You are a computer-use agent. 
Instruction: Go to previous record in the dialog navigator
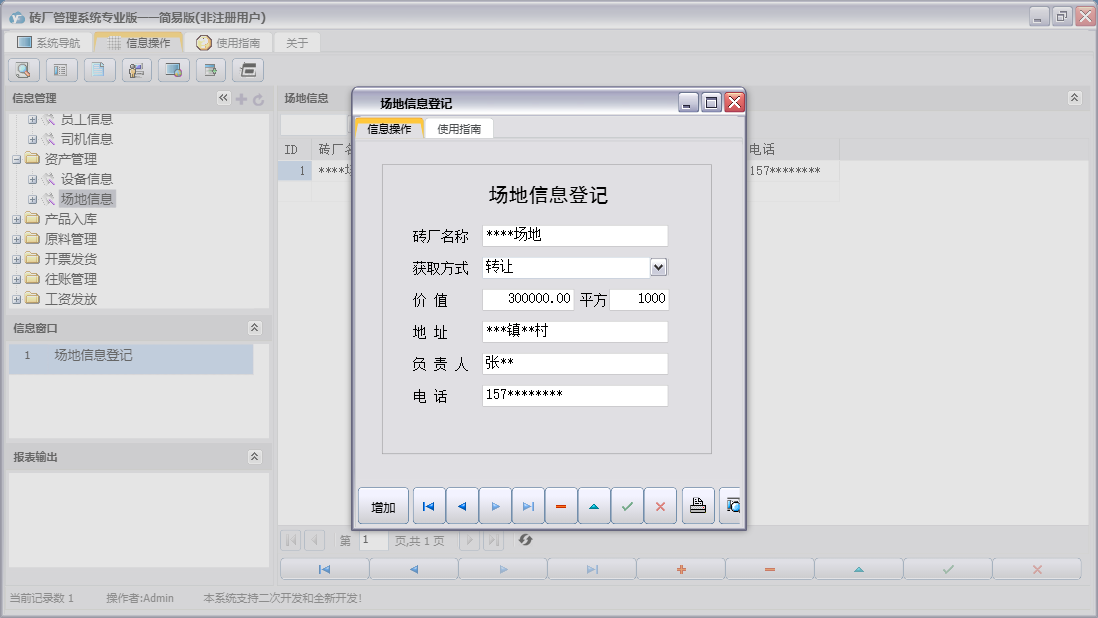[x=462, y=506]
